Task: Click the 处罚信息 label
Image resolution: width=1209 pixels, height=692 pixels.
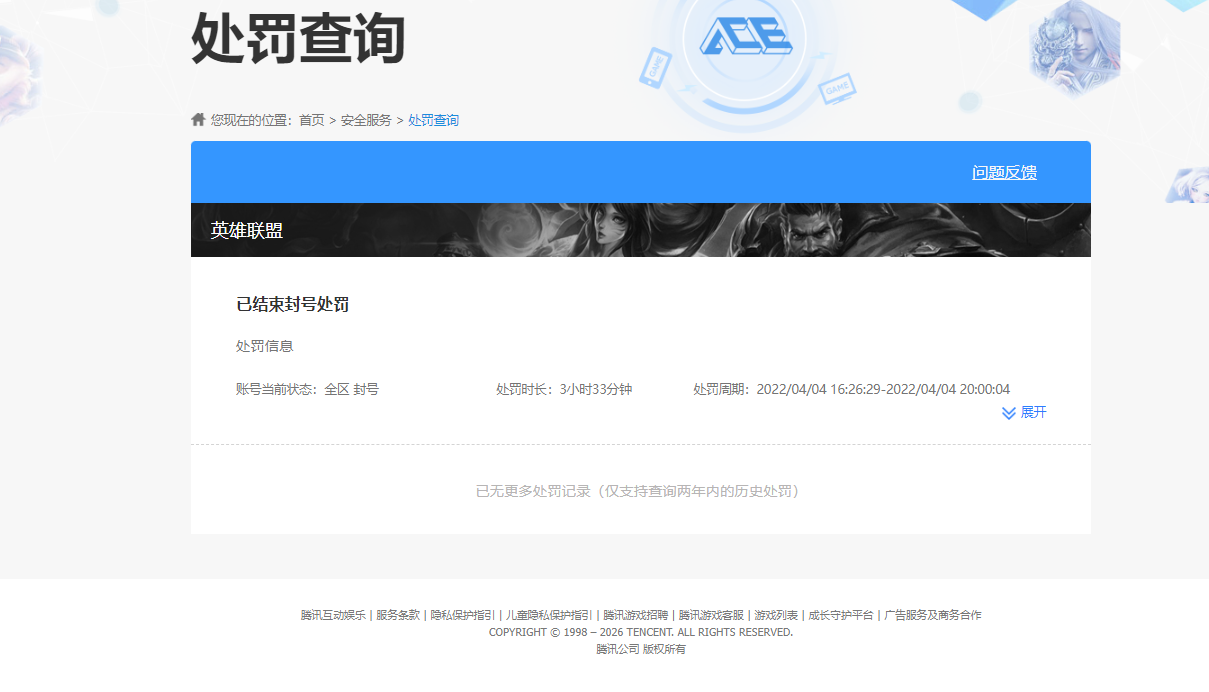Action: 264,346
